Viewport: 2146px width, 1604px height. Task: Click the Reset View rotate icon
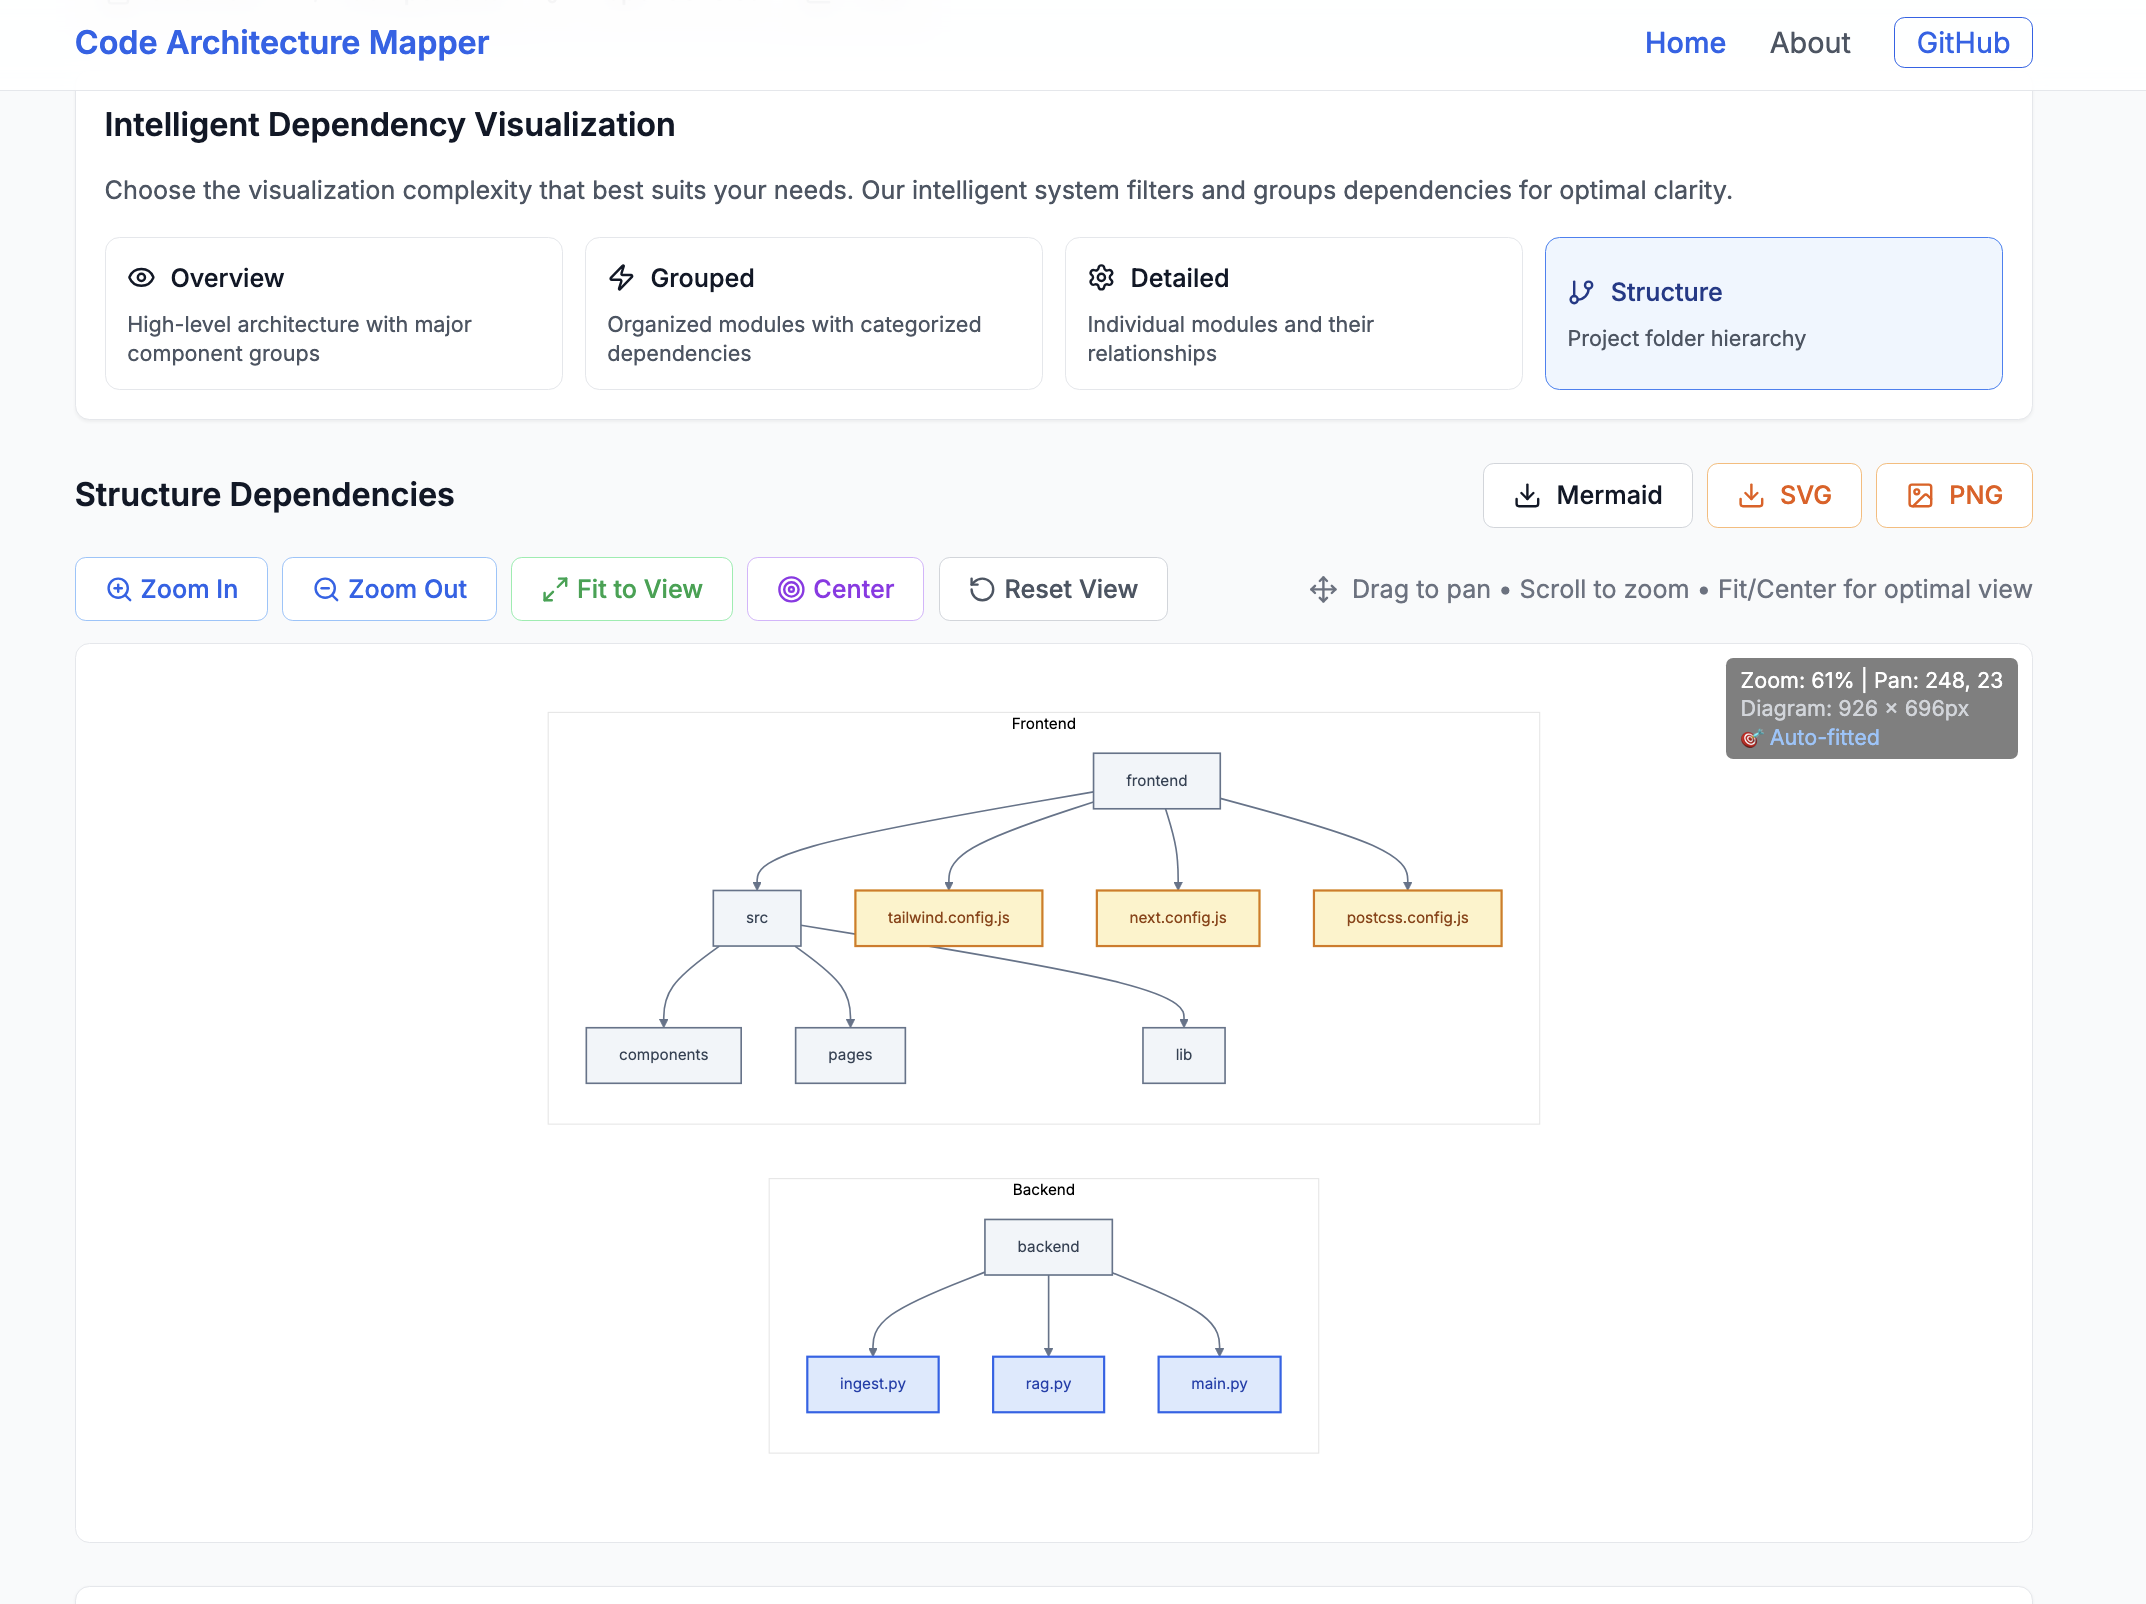pos(982,589)
